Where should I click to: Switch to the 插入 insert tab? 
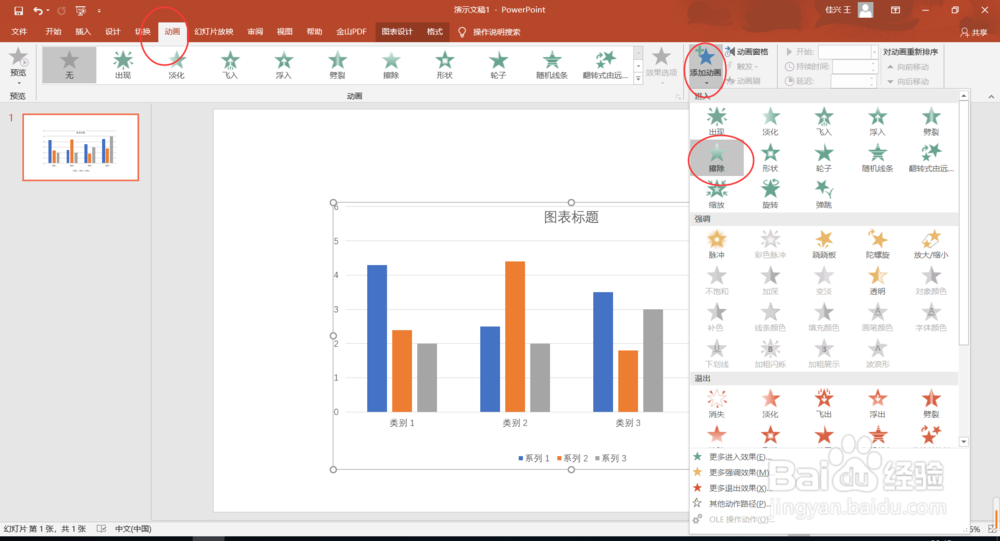coord(83,31)
